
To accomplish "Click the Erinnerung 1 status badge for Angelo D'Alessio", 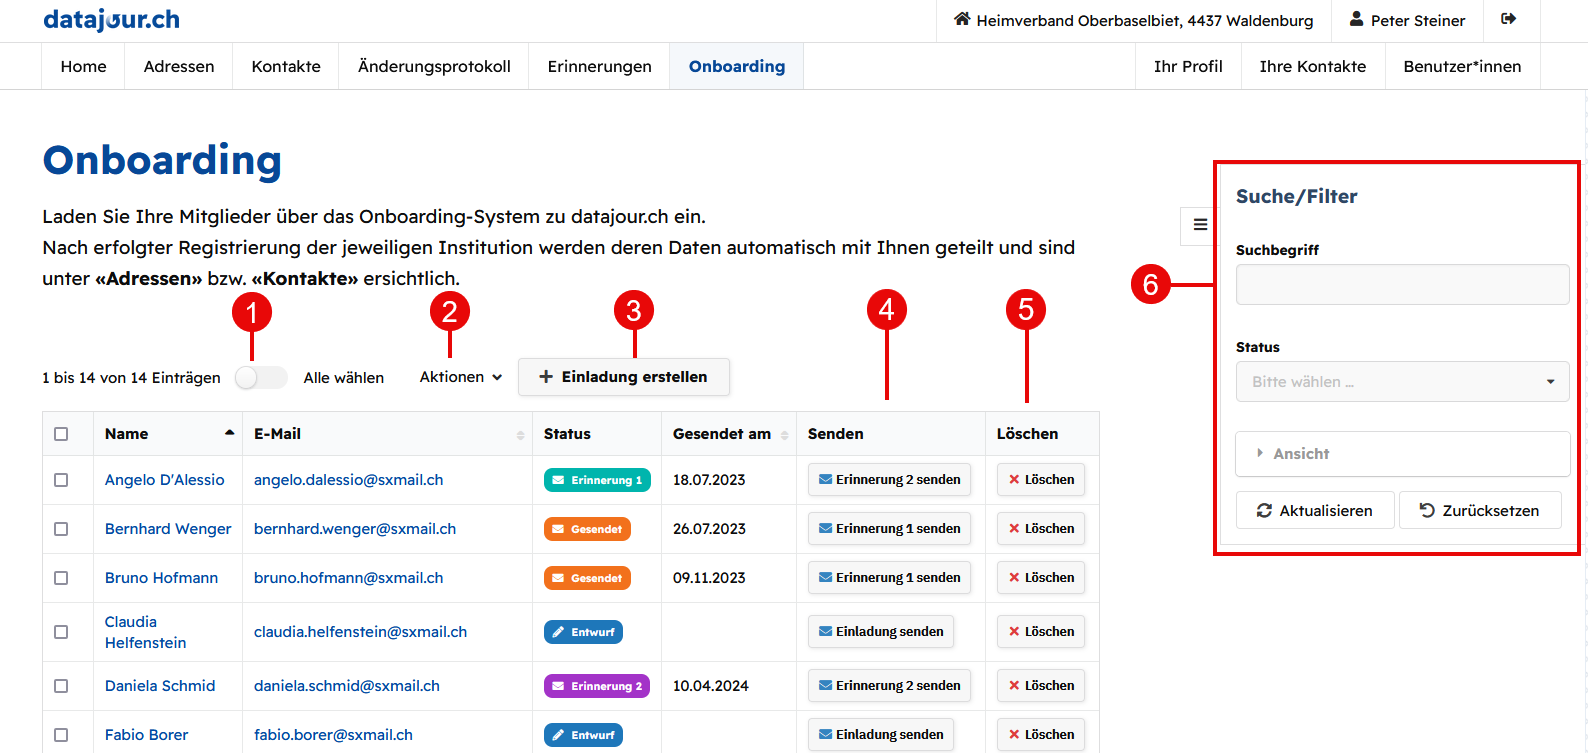I will 597,480.
